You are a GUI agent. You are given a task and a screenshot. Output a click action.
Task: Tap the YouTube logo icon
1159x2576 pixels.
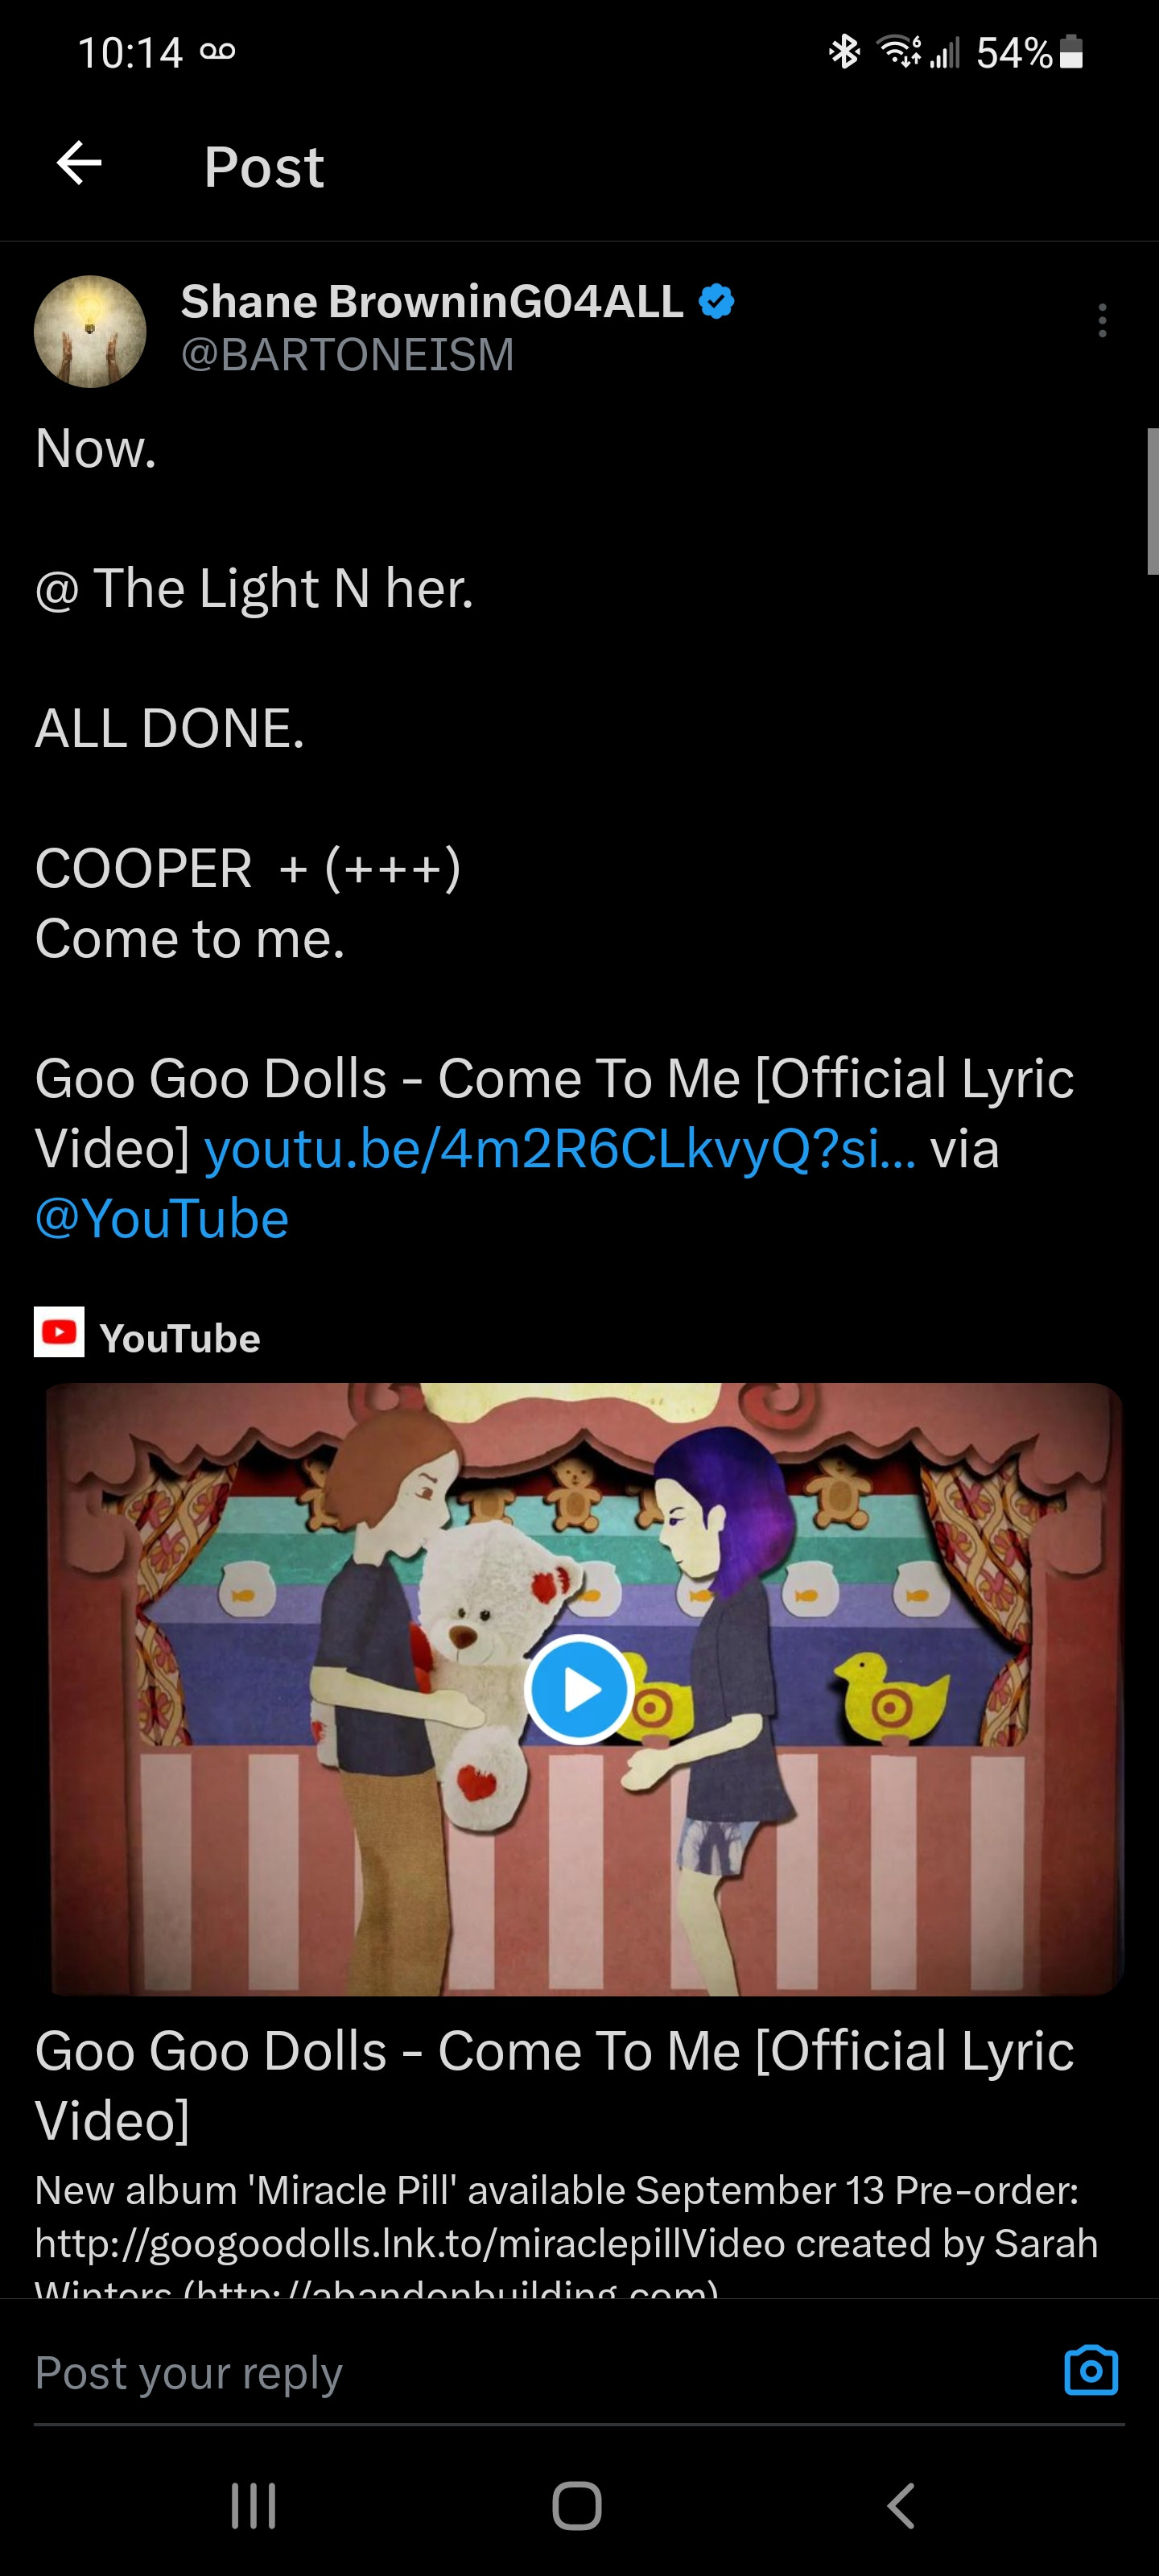click(x=59, y=1332)
